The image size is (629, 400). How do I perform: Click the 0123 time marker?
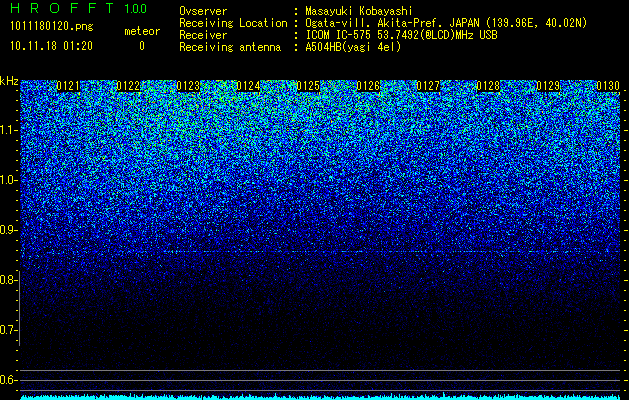188,86
